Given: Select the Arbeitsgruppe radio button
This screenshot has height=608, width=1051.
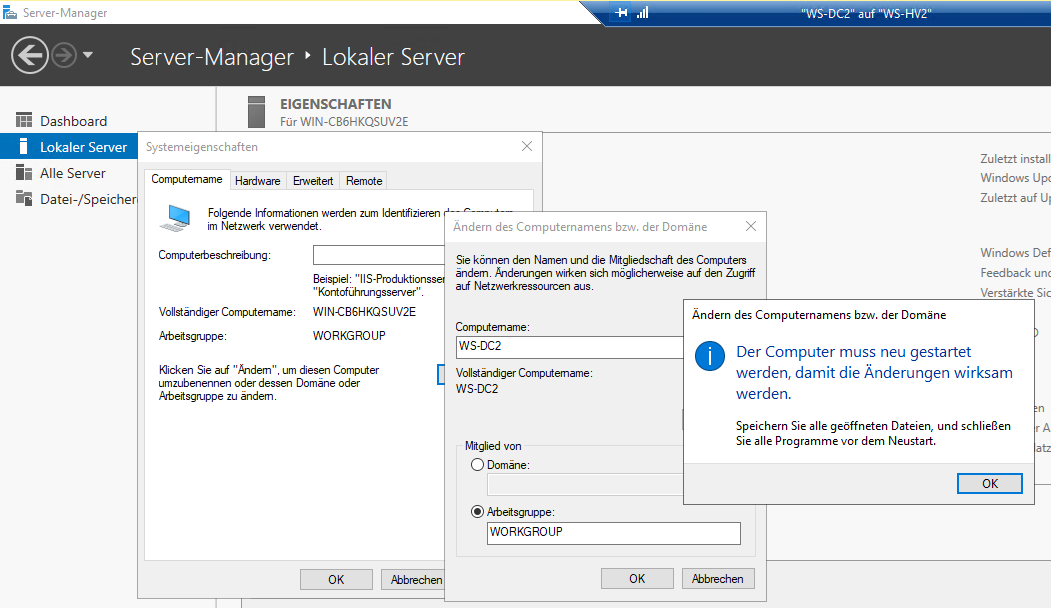Looking at the screenshot, I should pyautogui.click(x=477, y=511).
